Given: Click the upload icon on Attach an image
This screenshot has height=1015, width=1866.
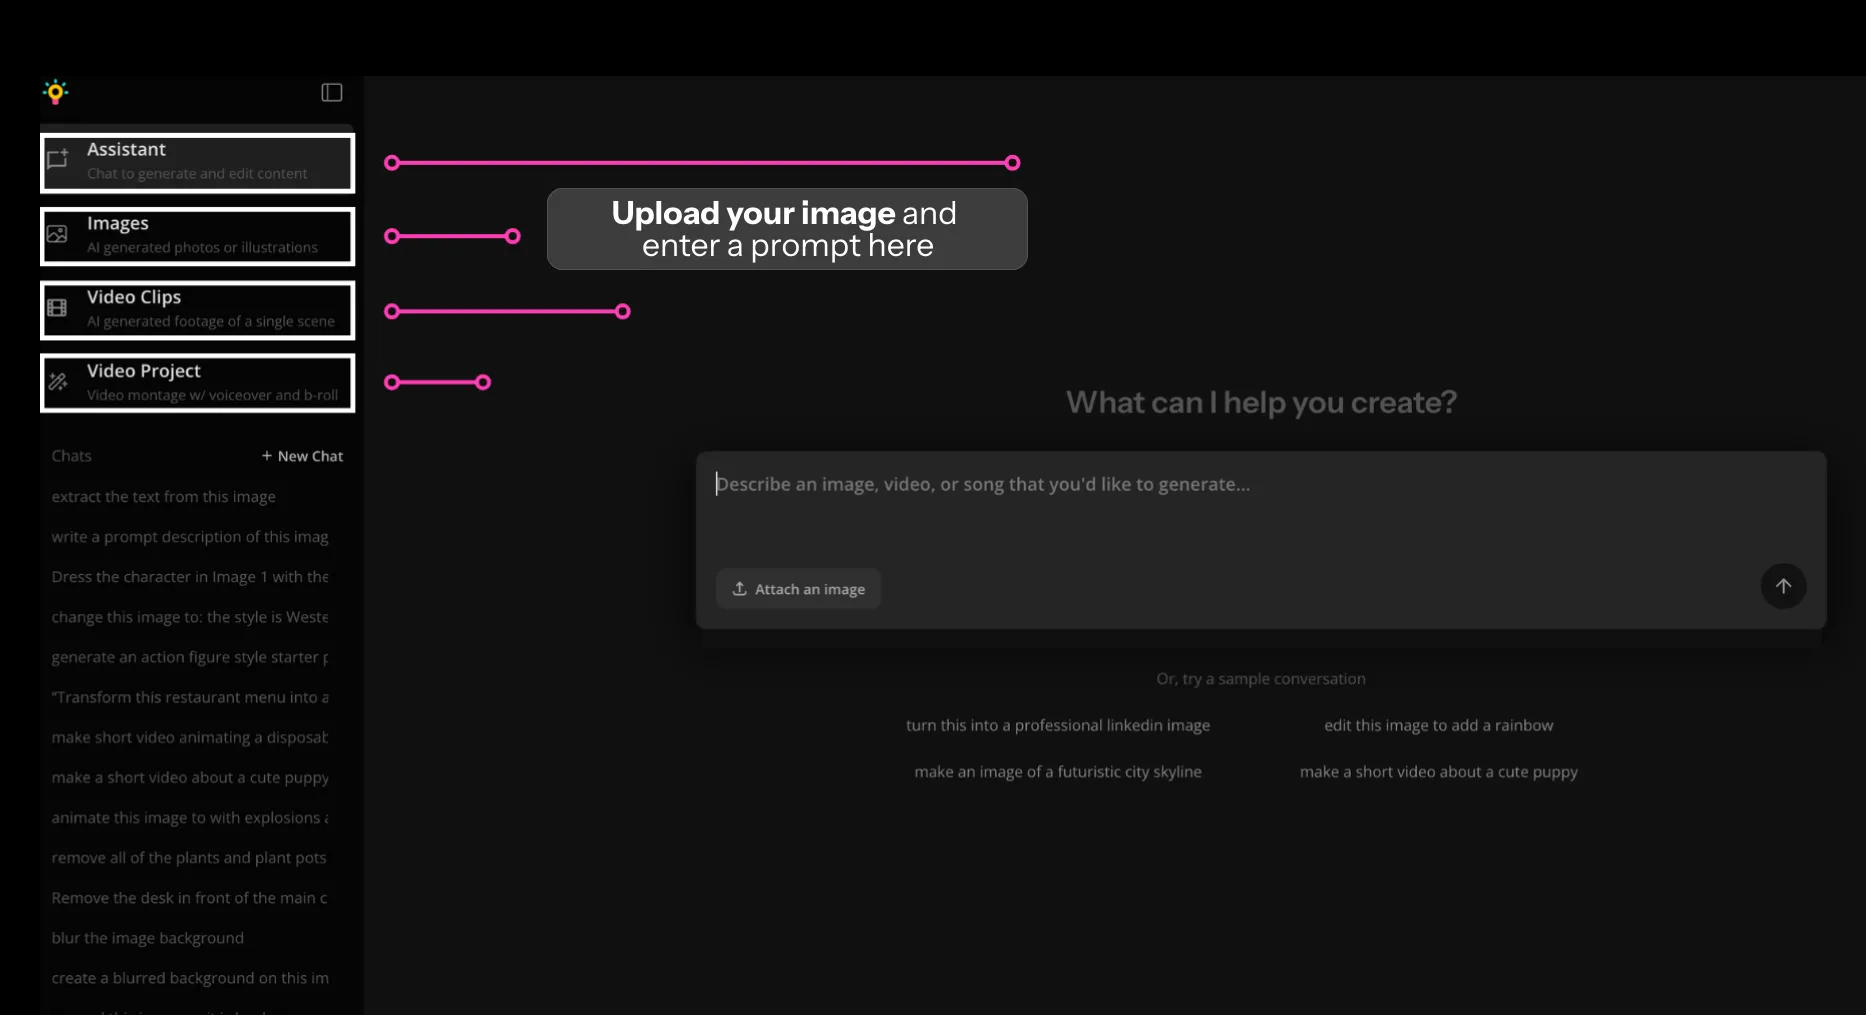Looking at the screenshot, I should [740, 589].
